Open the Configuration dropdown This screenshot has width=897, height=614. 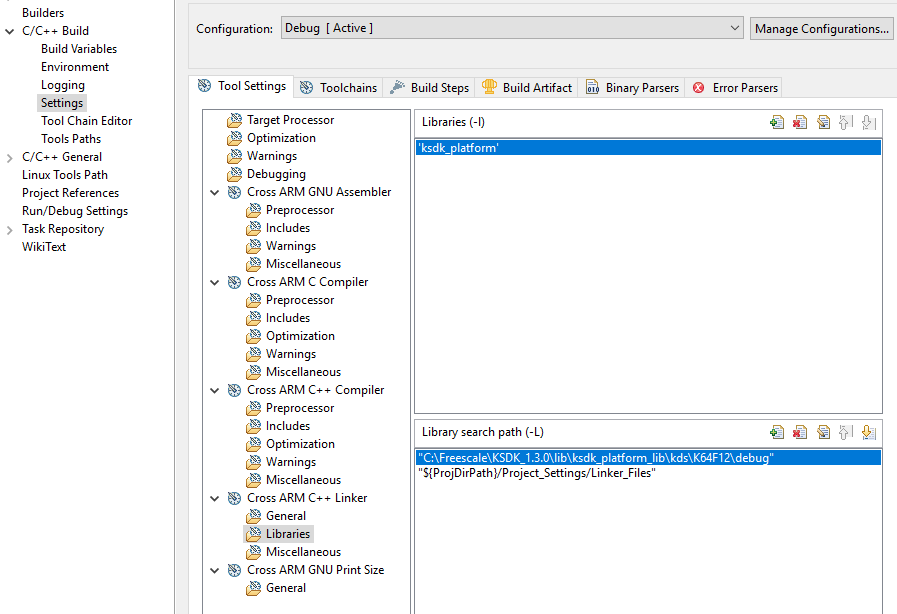(x=735, y=28)
